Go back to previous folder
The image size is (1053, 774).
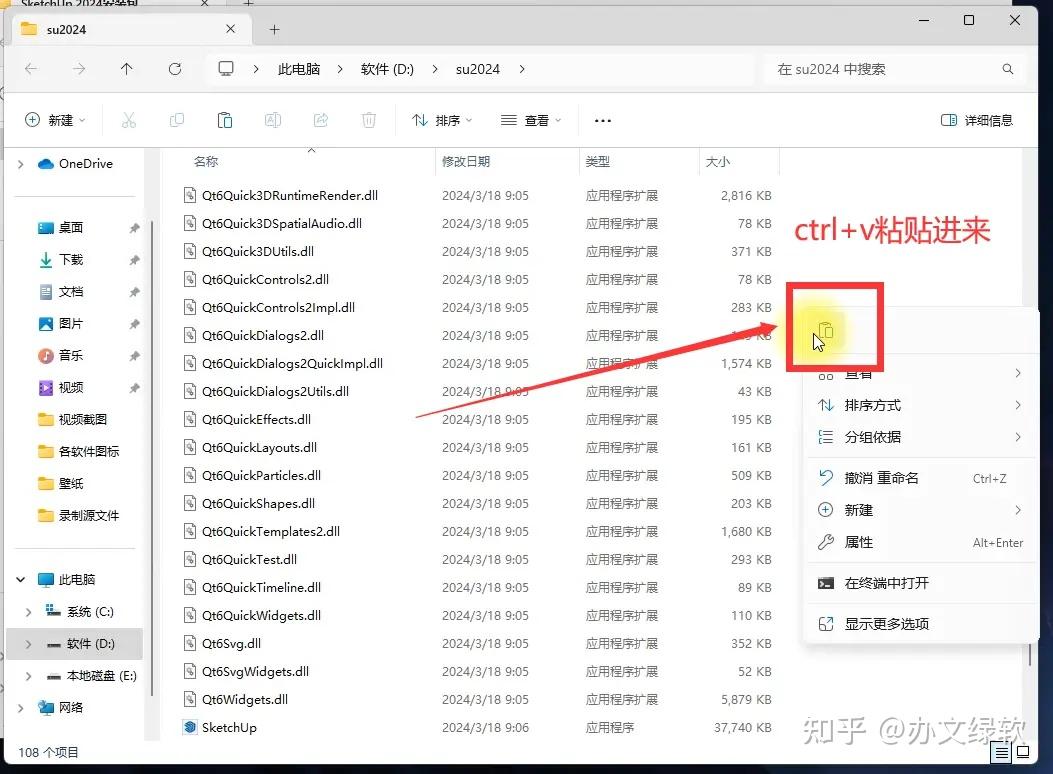click(x=31, y=68)
